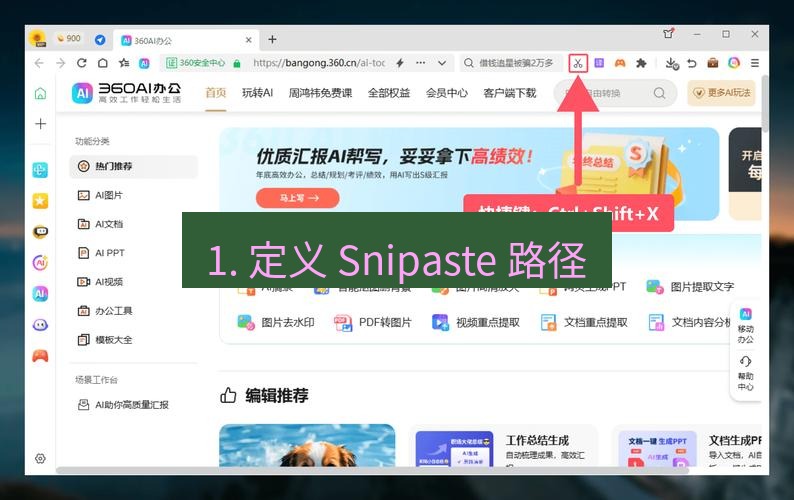Click the three-dots icon in address bar
794x500 pixels.
pos(420,63)
